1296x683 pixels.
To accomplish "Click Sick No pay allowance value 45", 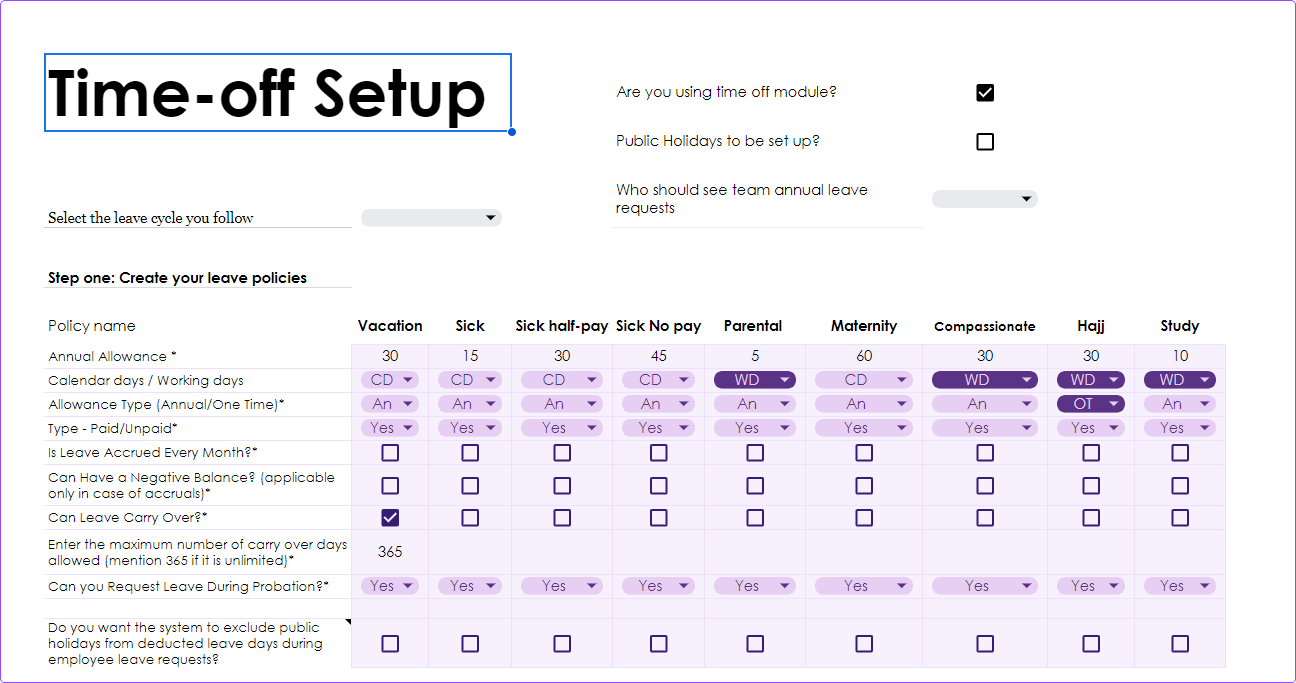I will (x=658, y=356).
